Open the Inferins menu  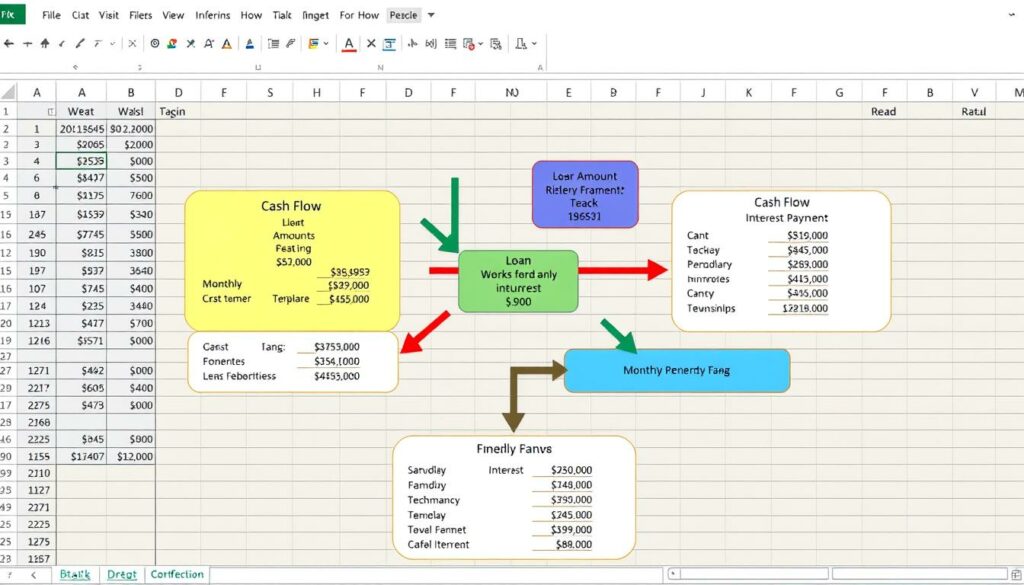pyautogui.click(x=213, y=15)
